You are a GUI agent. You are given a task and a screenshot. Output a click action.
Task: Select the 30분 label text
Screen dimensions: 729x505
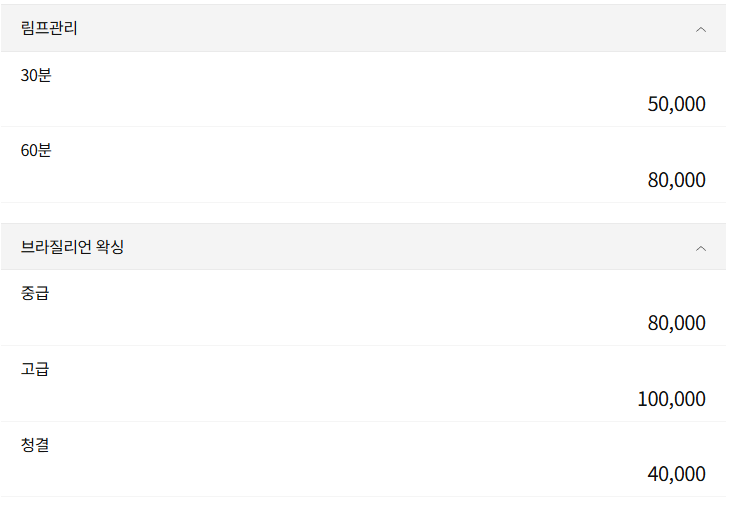[x=36, y=75]
